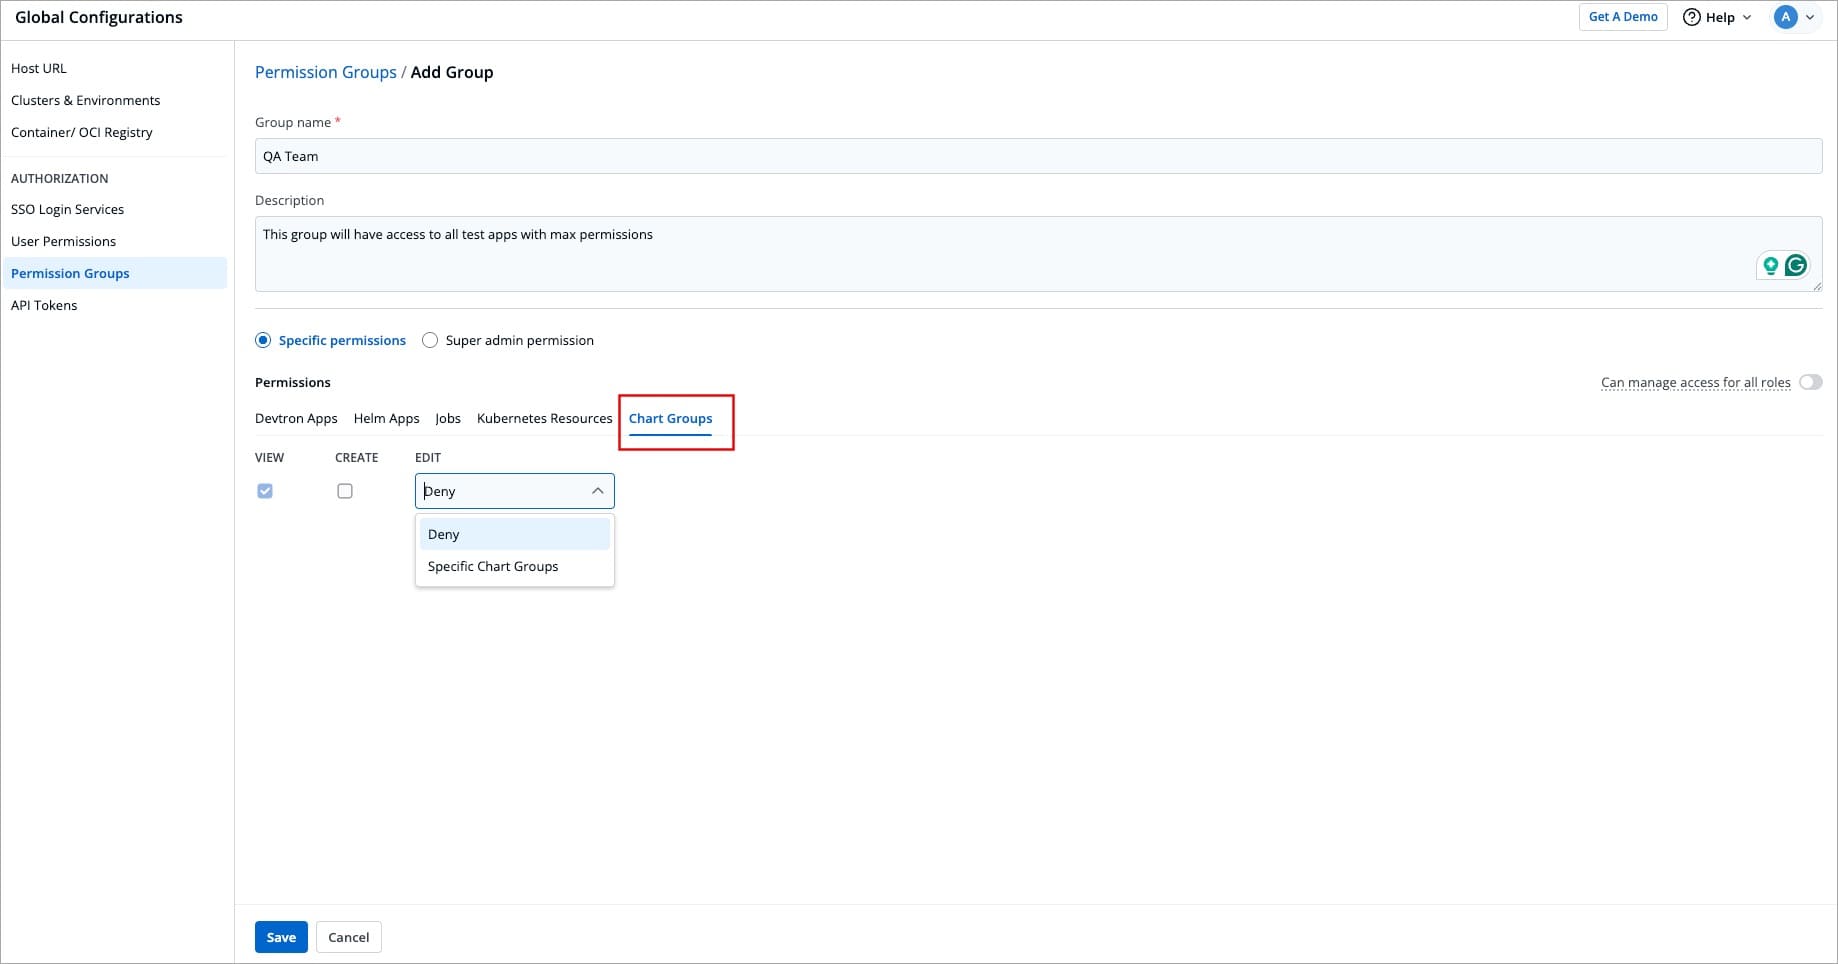Screen dimensions: 1838x964
Task: Switch to Kubernetes Resources tab
Action: point(544,418)
